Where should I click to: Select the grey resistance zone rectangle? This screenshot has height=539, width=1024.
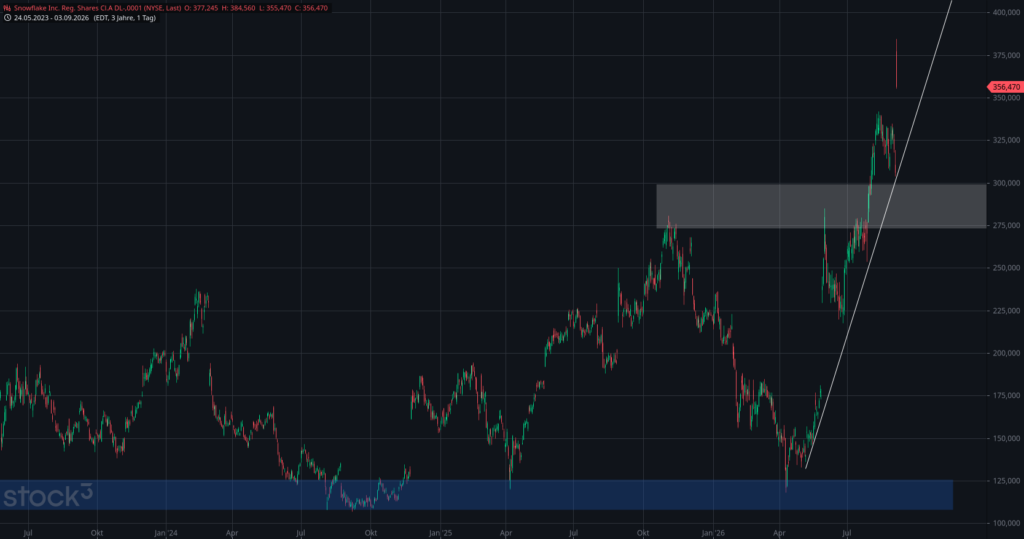pyautogui.click(x=821, y=206)
